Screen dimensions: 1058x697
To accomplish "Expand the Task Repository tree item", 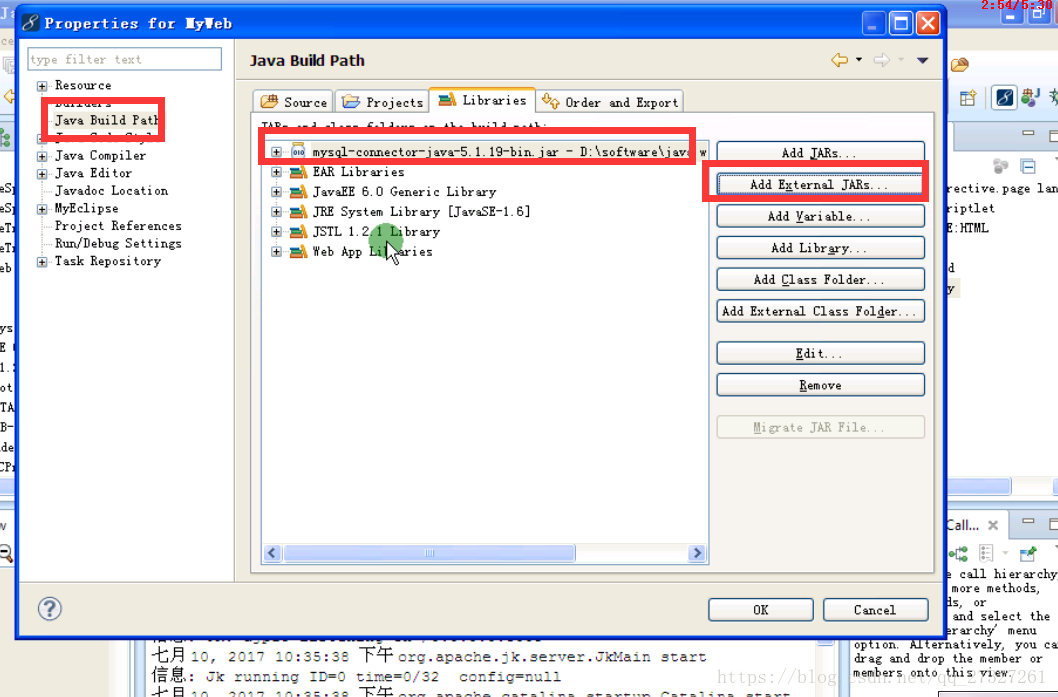I will (42, 262).
